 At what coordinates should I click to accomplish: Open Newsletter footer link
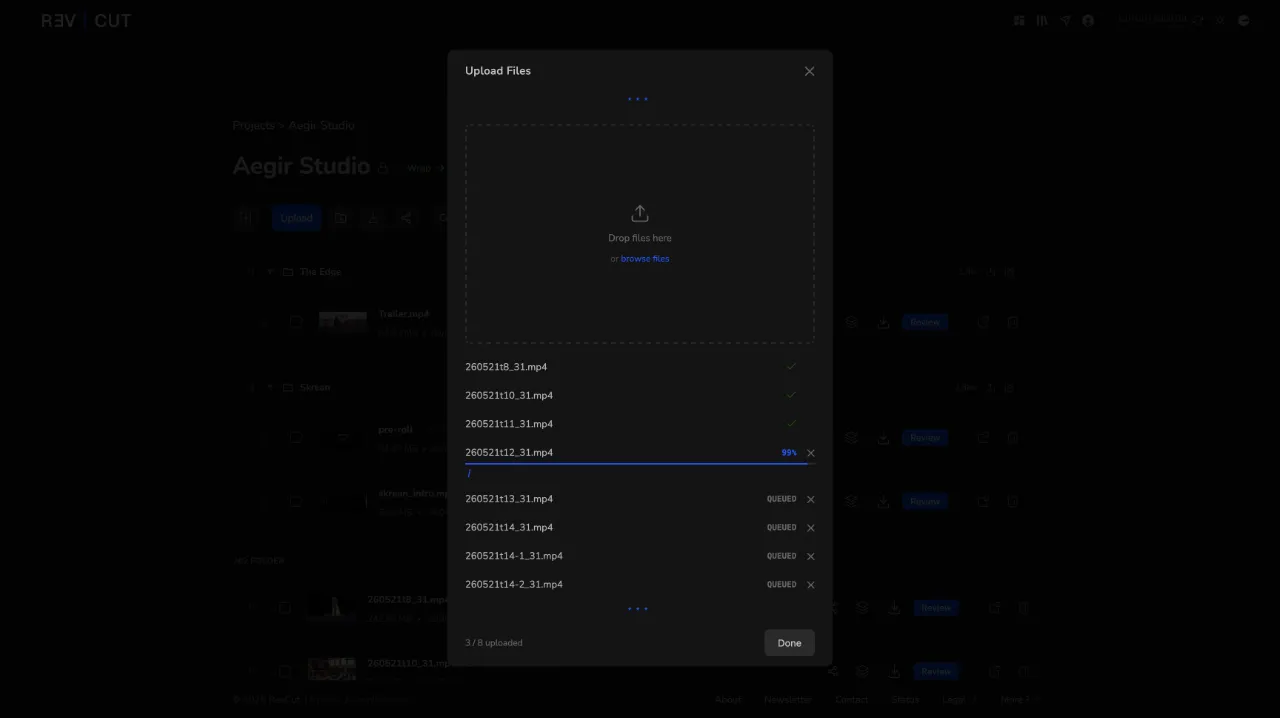pos(787,700)
